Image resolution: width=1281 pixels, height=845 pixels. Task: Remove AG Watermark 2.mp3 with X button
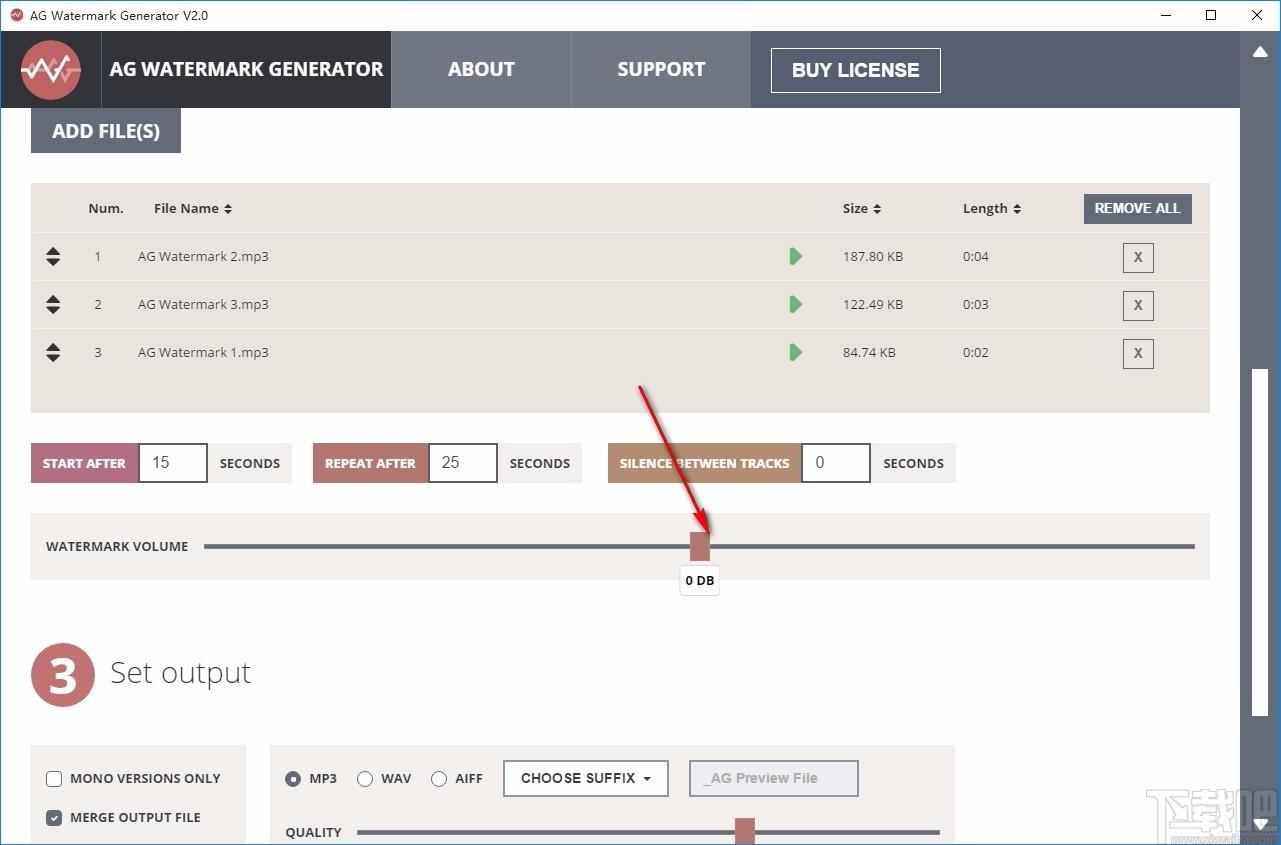click(x=1138, y=257)
